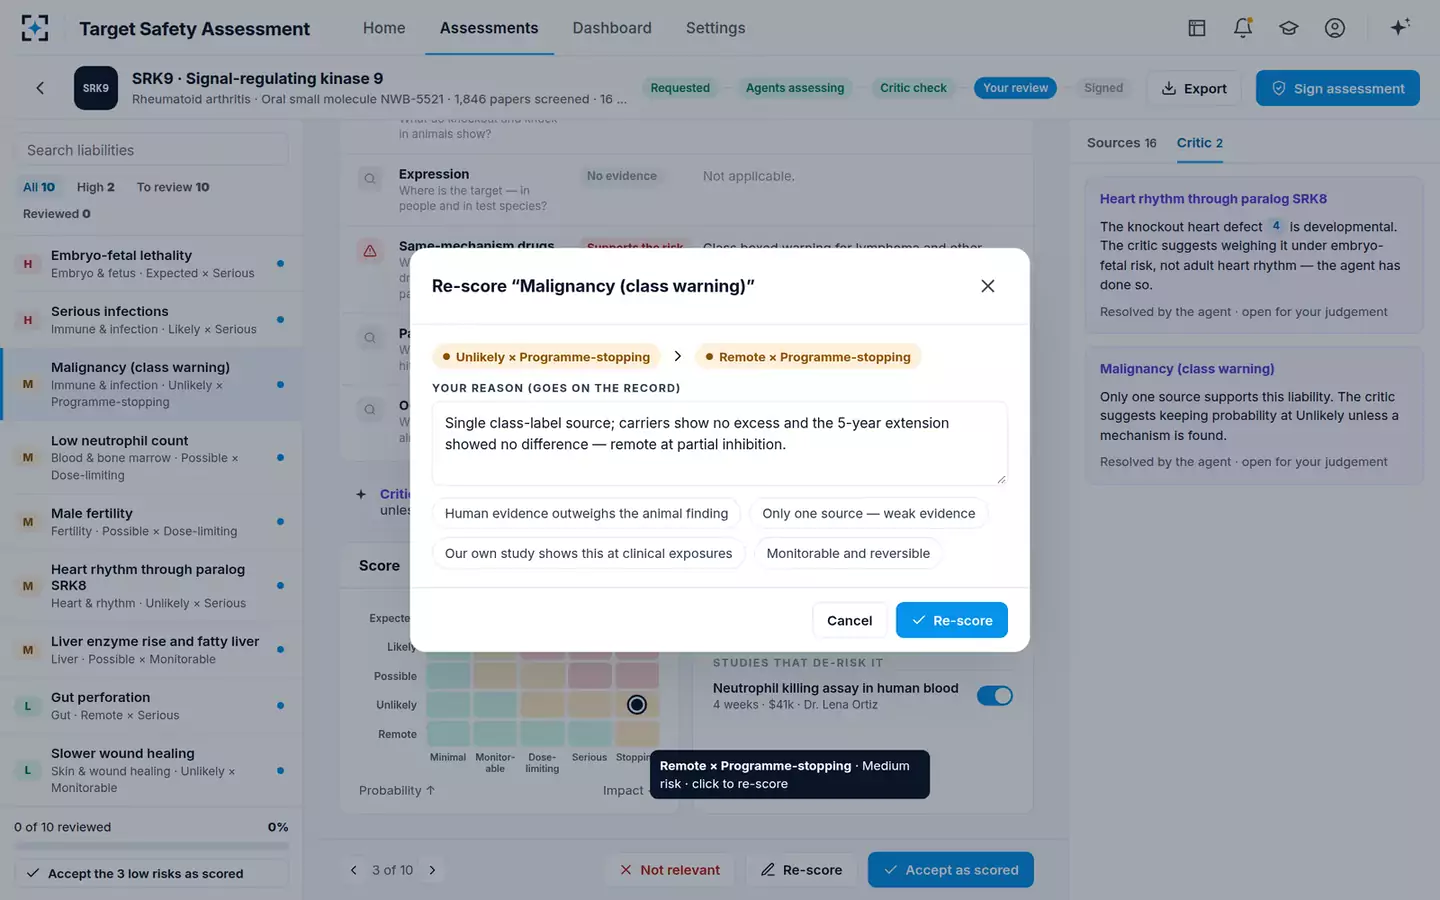Click Not relevant button

pos(670,870)
